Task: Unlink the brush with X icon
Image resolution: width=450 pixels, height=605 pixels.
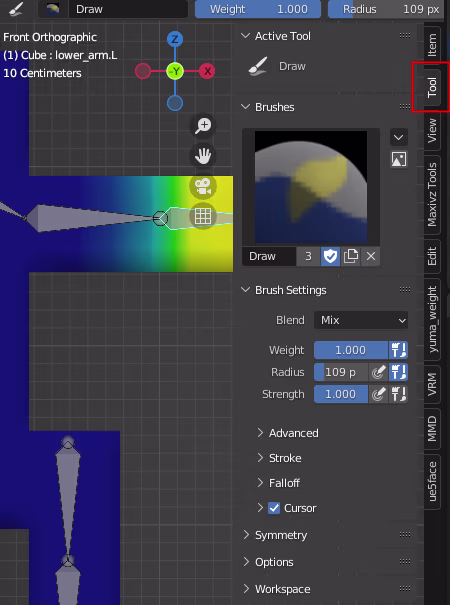Action: [371, 256]
